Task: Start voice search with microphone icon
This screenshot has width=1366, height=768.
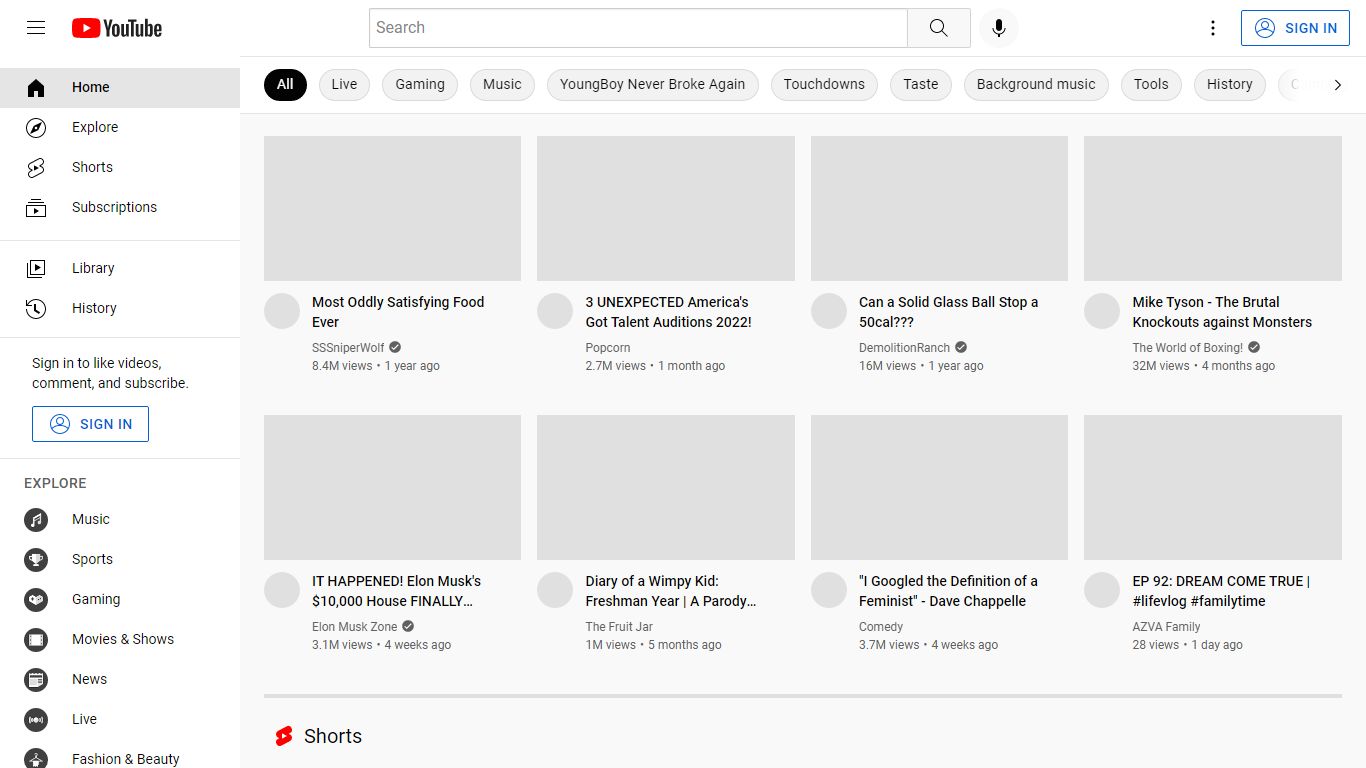Action: pos(998,28)
